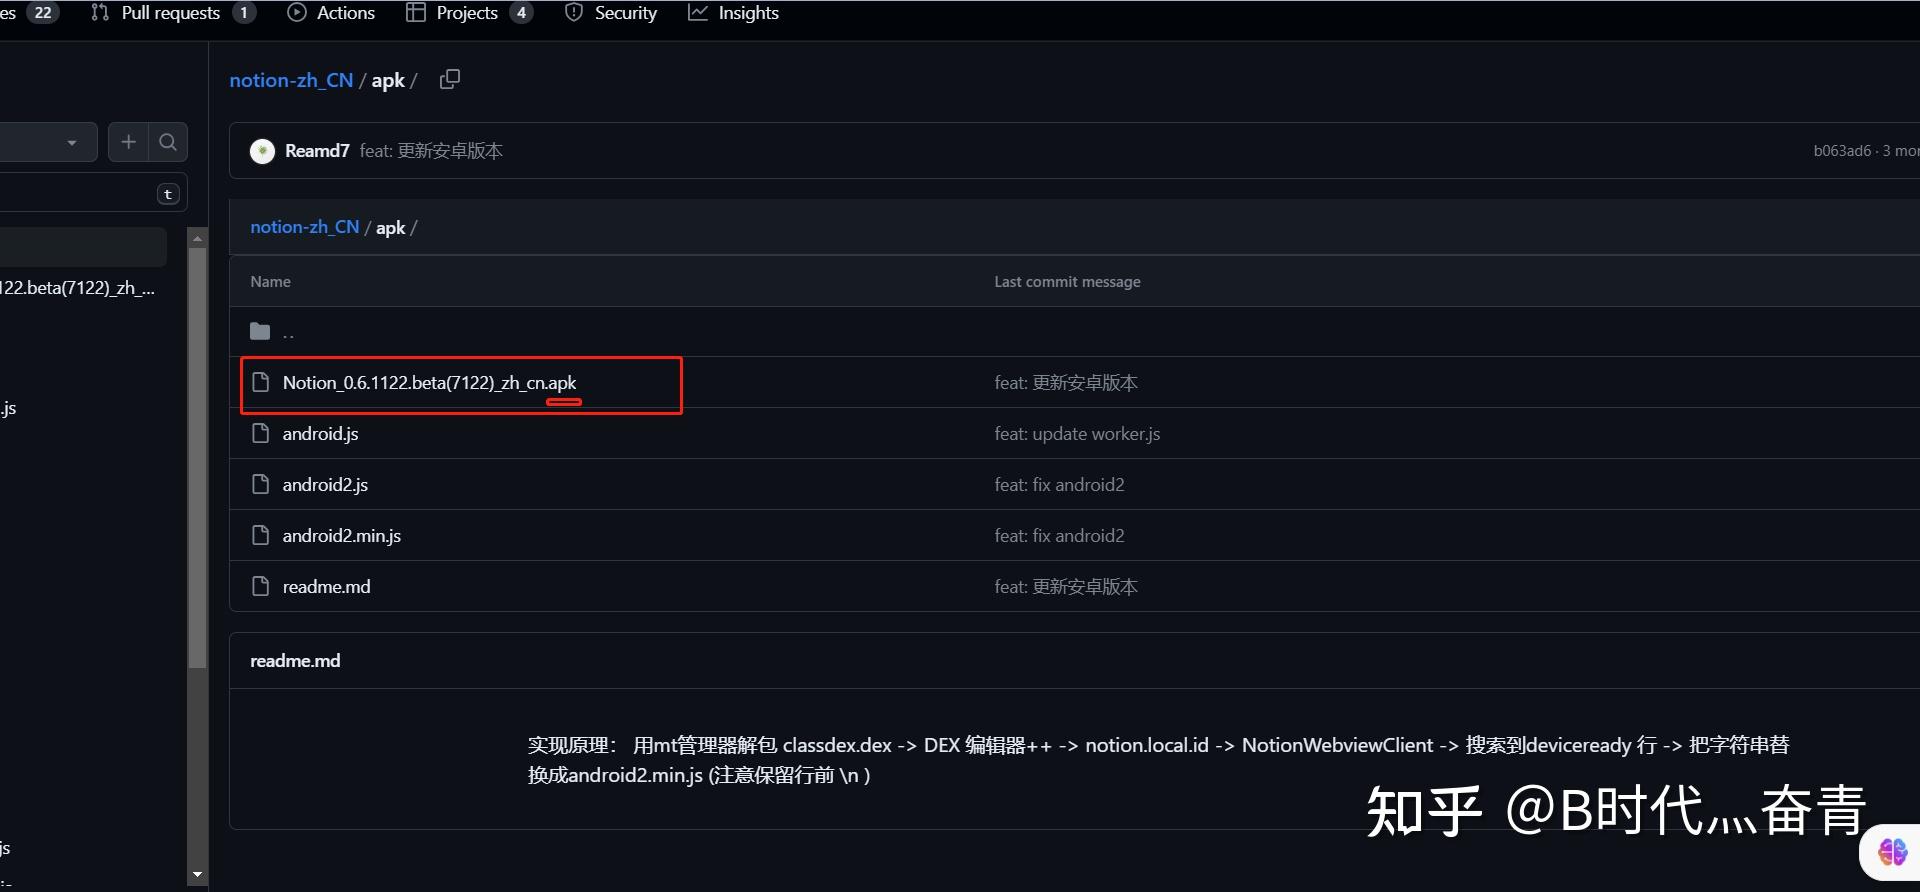The width and height of the screenshot is (1920, 892).
Task: Click the Name column header
Action: coord(270,282)
